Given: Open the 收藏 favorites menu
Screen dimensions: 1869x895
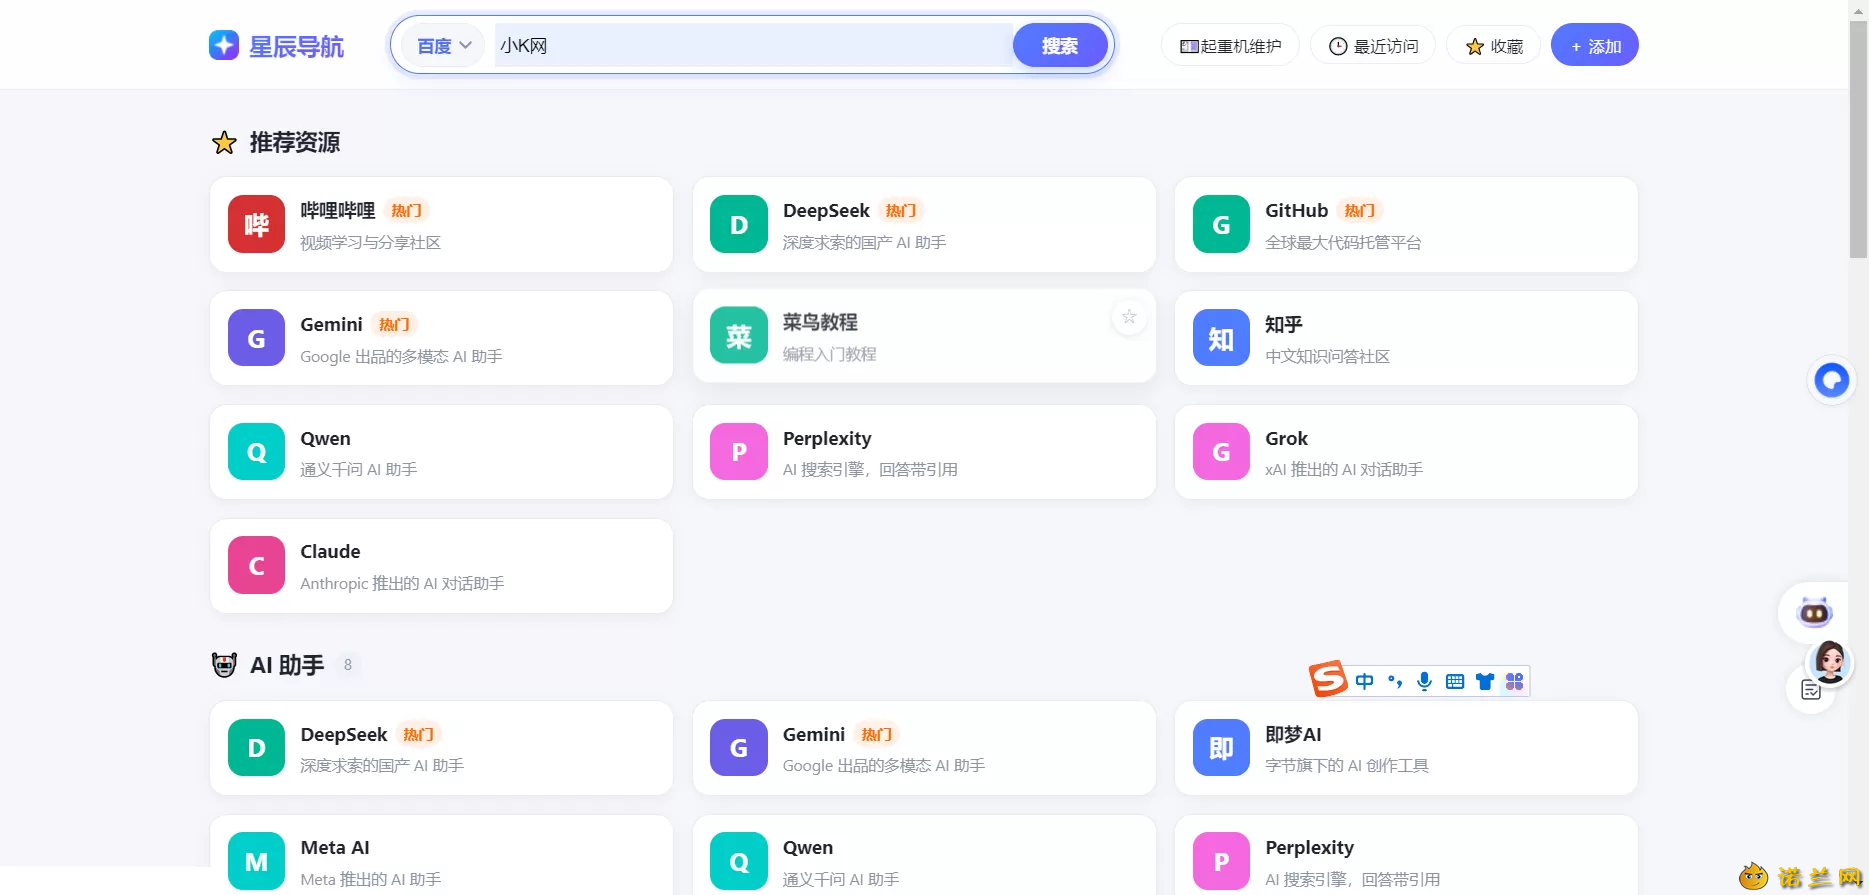Looking at the screenshot, I should point(1494,46).
